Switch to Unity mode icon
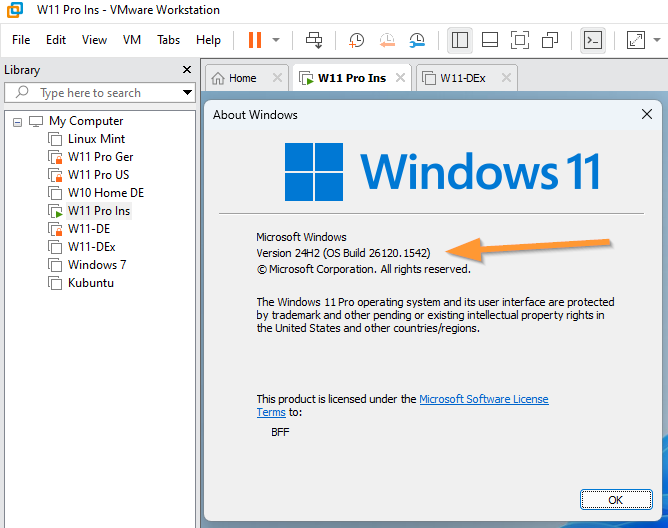668x528 pixels. point(550,40)
